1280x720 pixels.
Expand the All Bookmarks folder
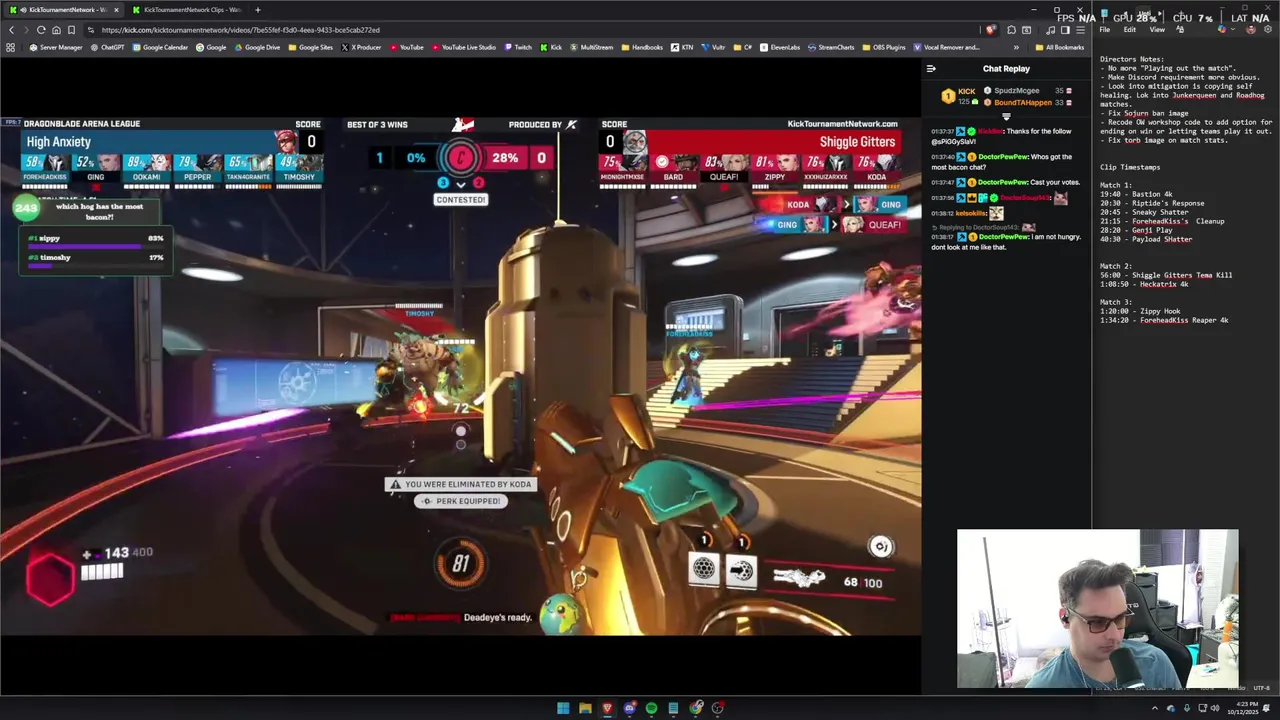point(1060,47)
